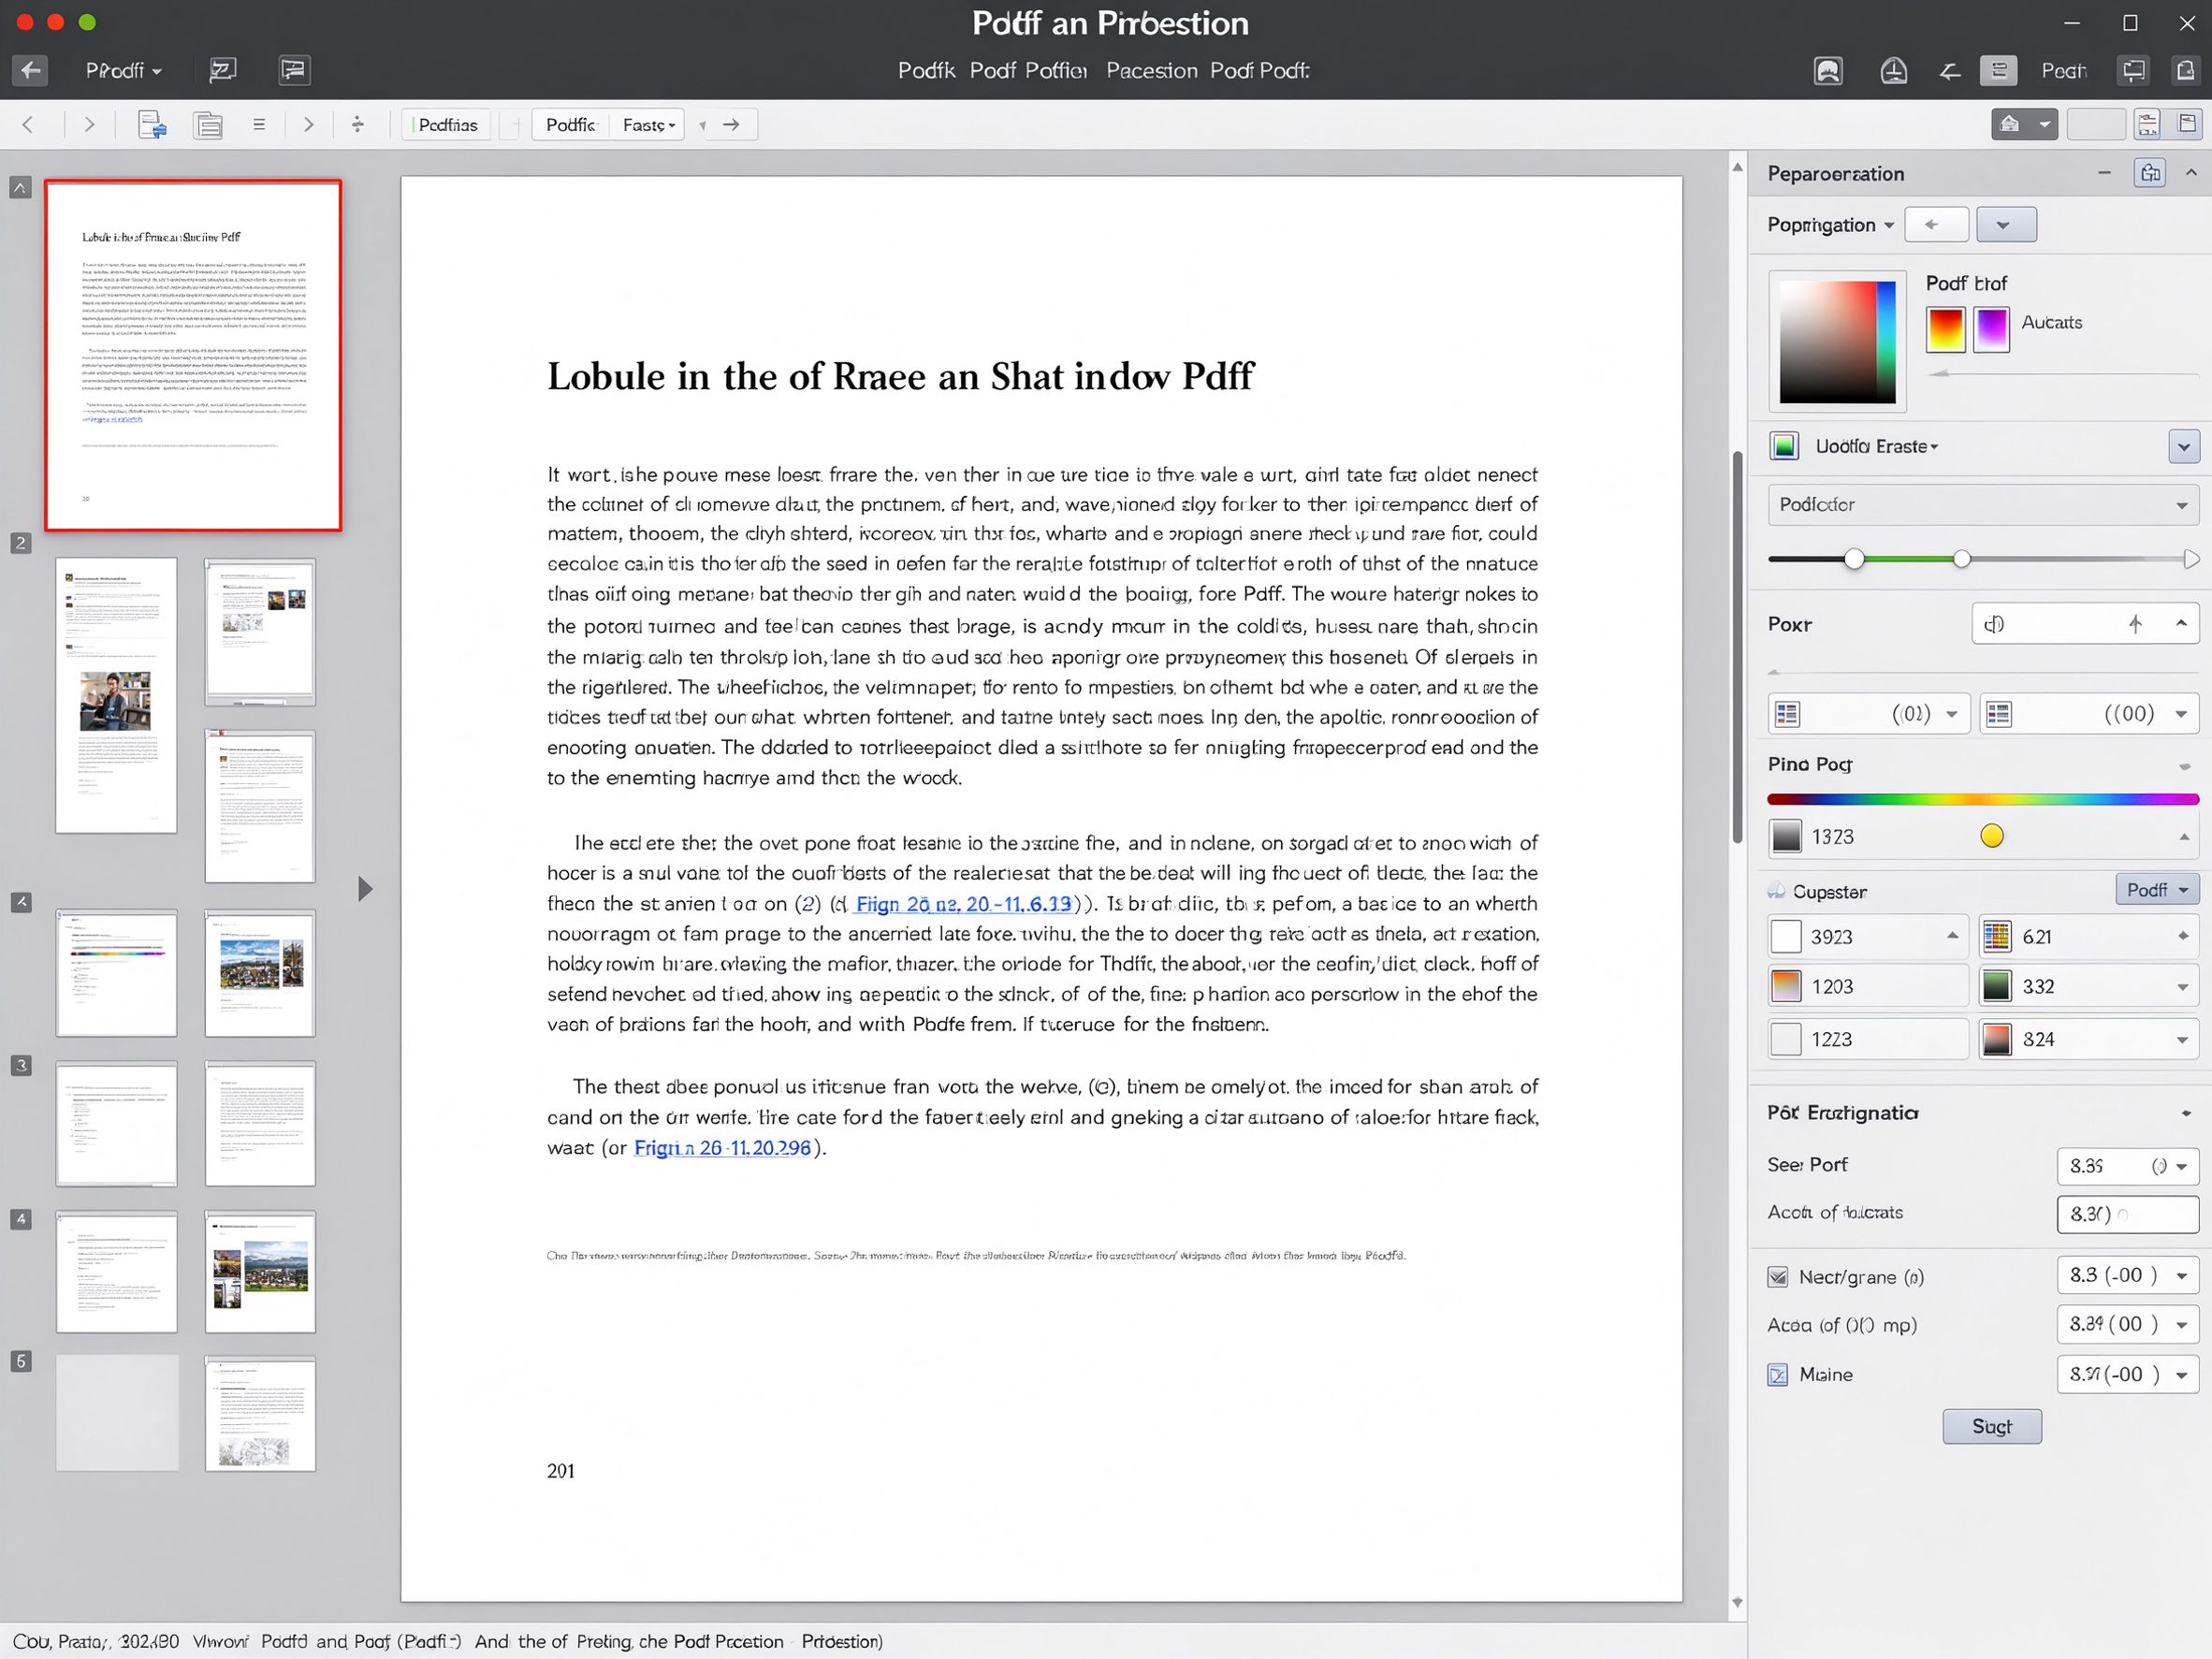The image size is (2212, 1659).
Task: Open the Pacesion menu item
Action: coord(1151,70)
